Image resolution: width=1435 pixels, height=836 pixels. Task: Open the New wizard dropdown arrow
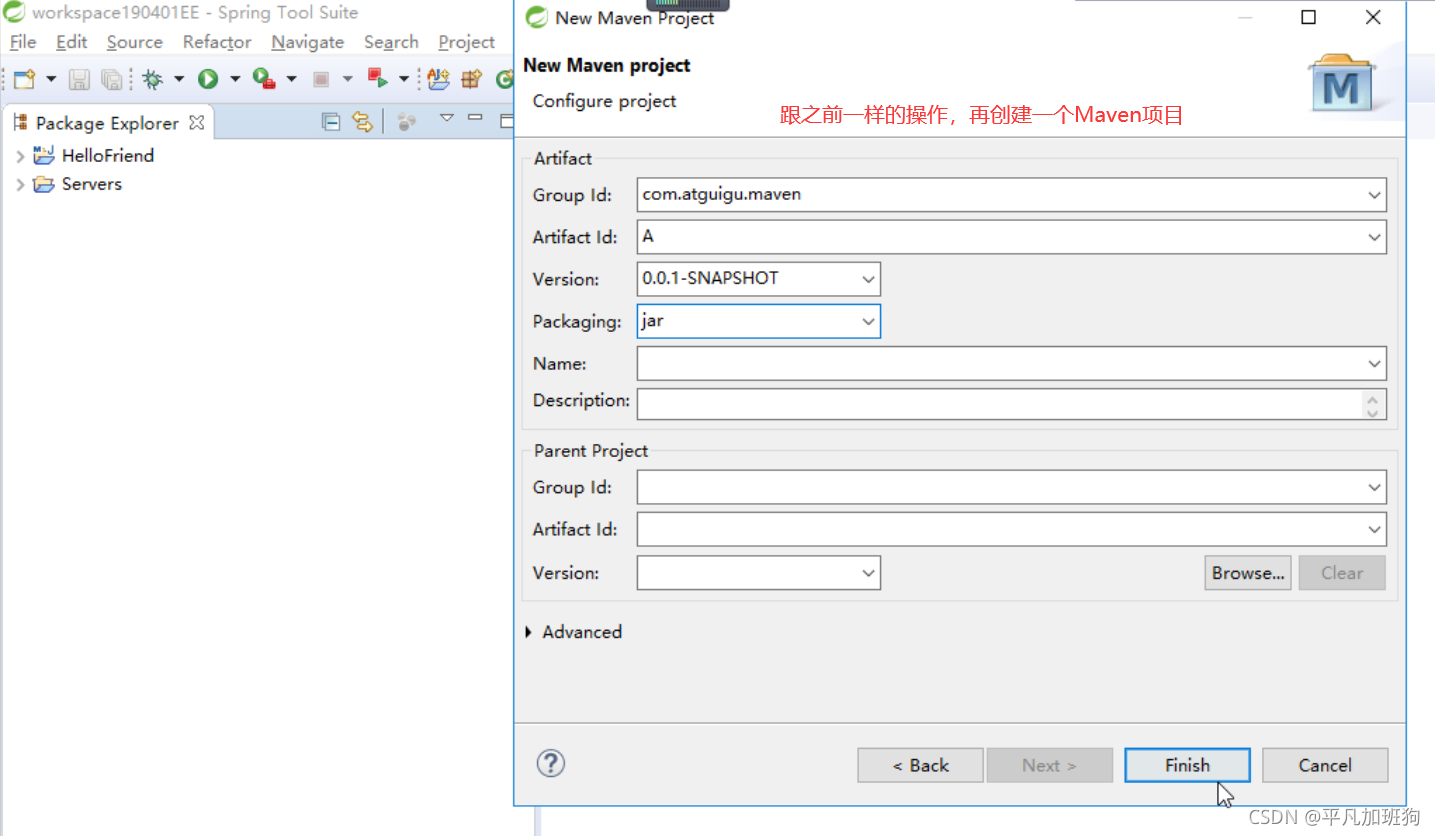(x=51, y=79)
